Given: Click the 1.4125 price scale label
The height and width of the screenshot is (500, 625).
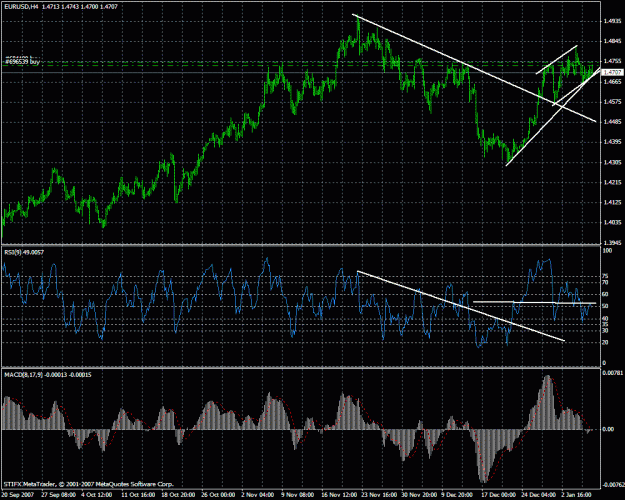Looking at the screenshot, I should pyautogui.click(x=612, y=203).
